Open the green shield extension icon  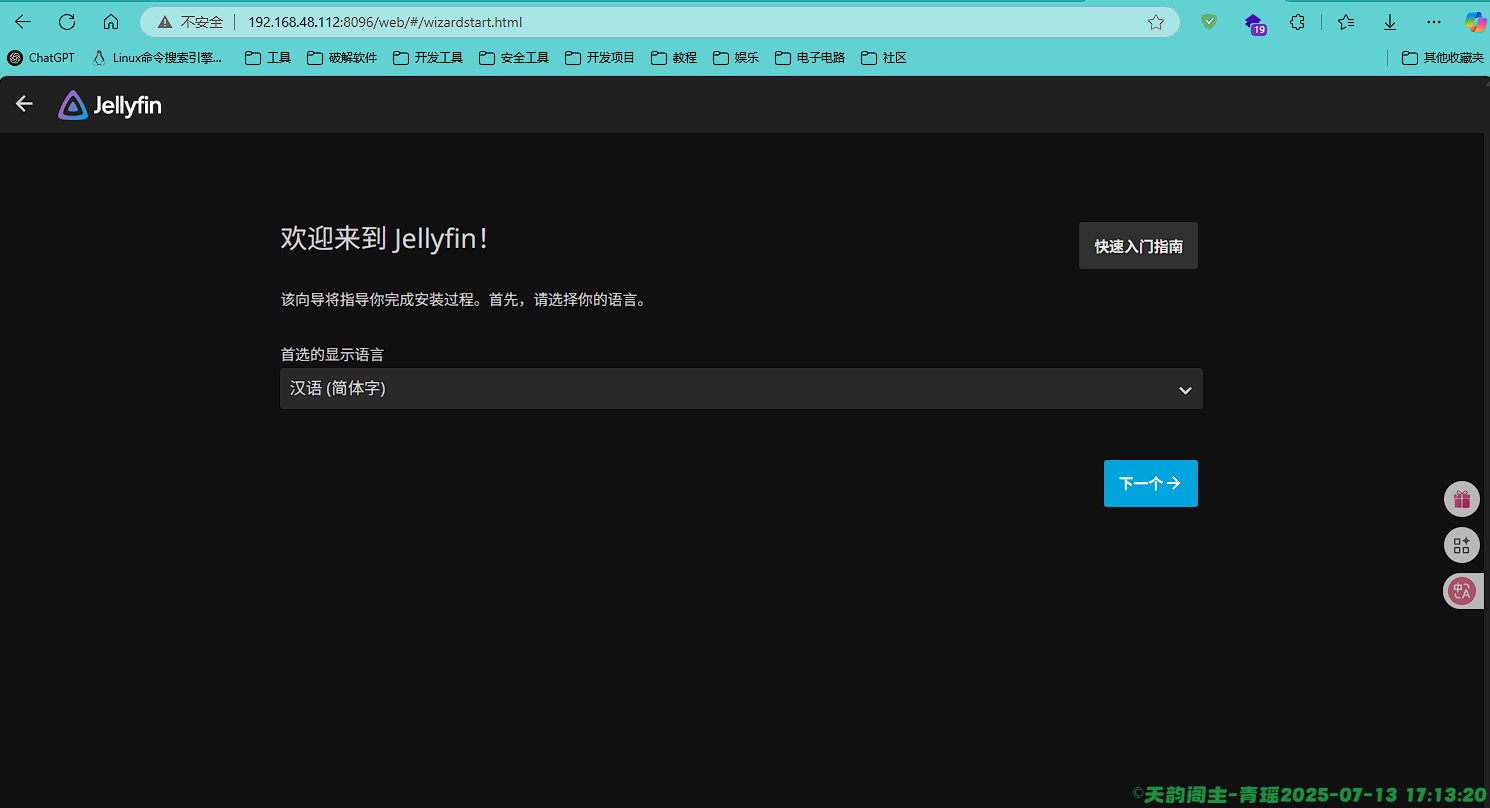[1209, 22]
